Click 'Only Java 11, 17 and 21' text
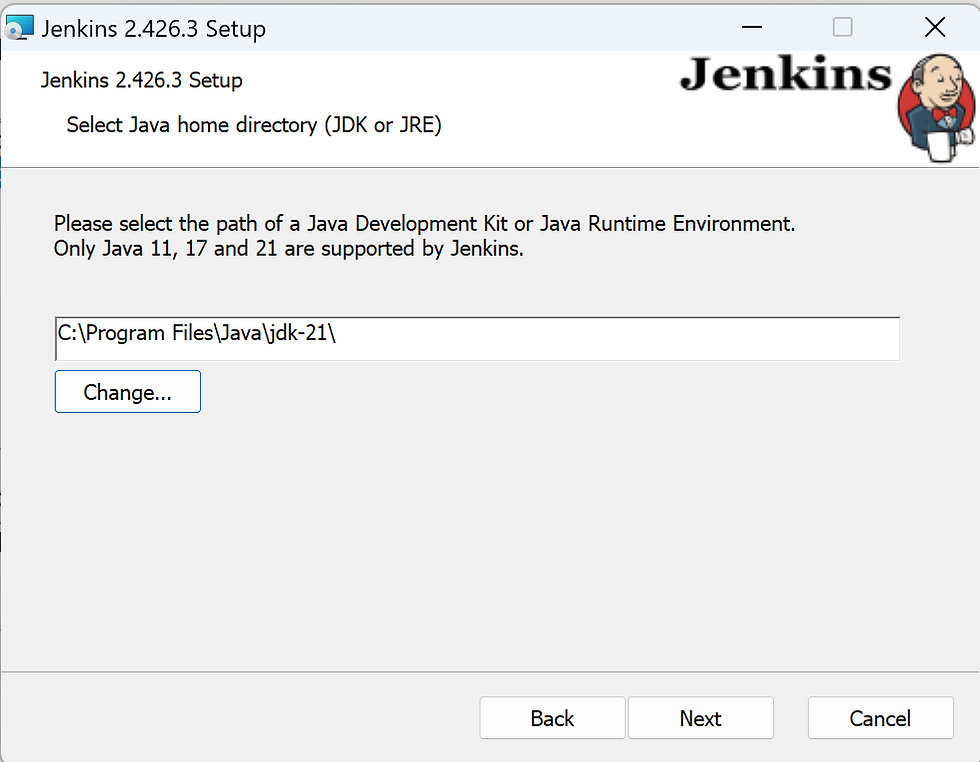The width and height of the screenshot is (980, 762). 289,249
